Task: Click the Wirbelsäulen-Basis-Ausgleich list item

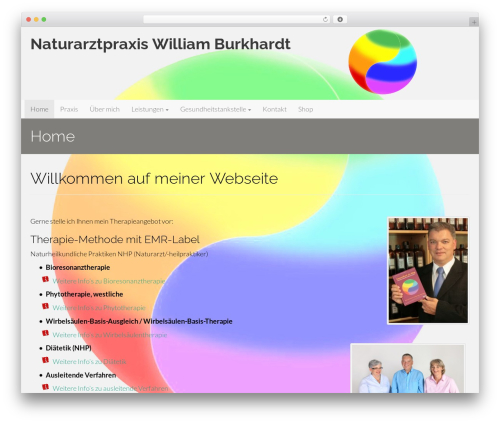Action: (x=139, y=321)
